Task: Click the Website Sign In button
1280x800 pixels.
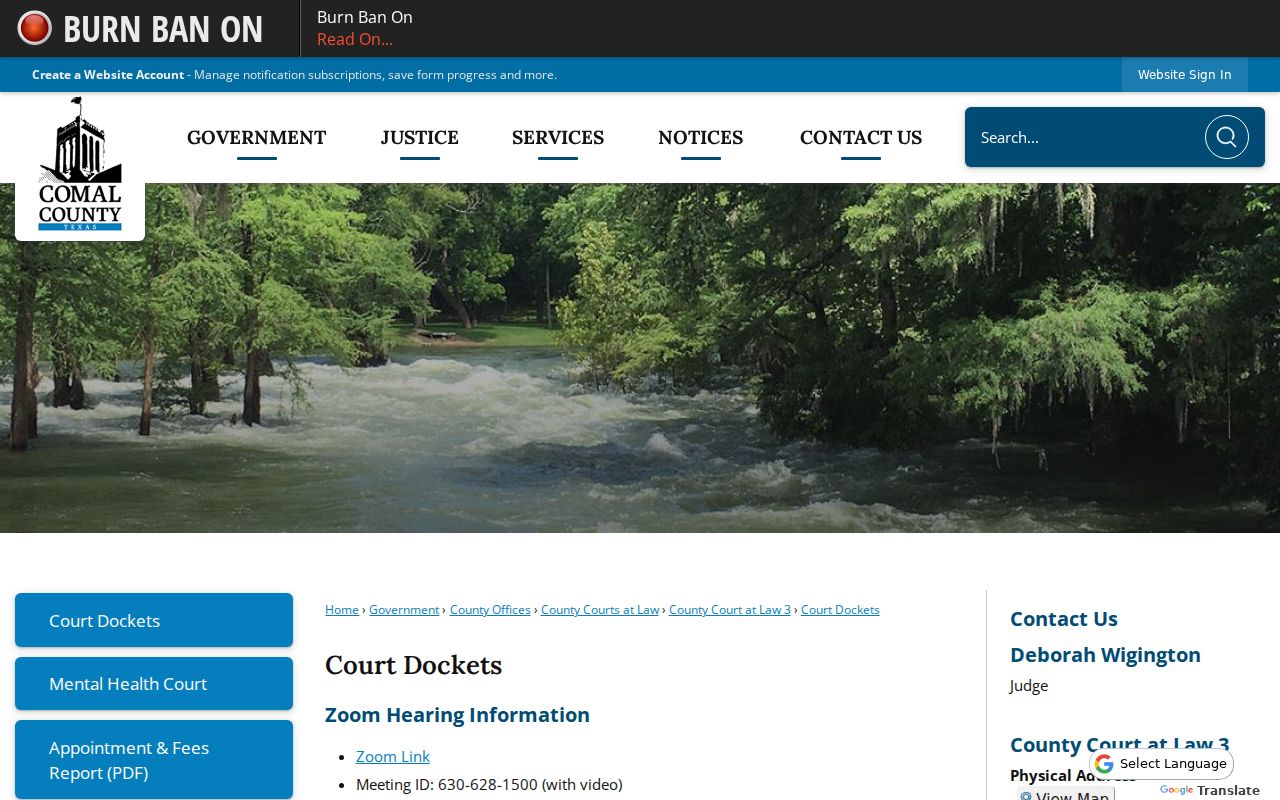Action: click(1185, 75)
